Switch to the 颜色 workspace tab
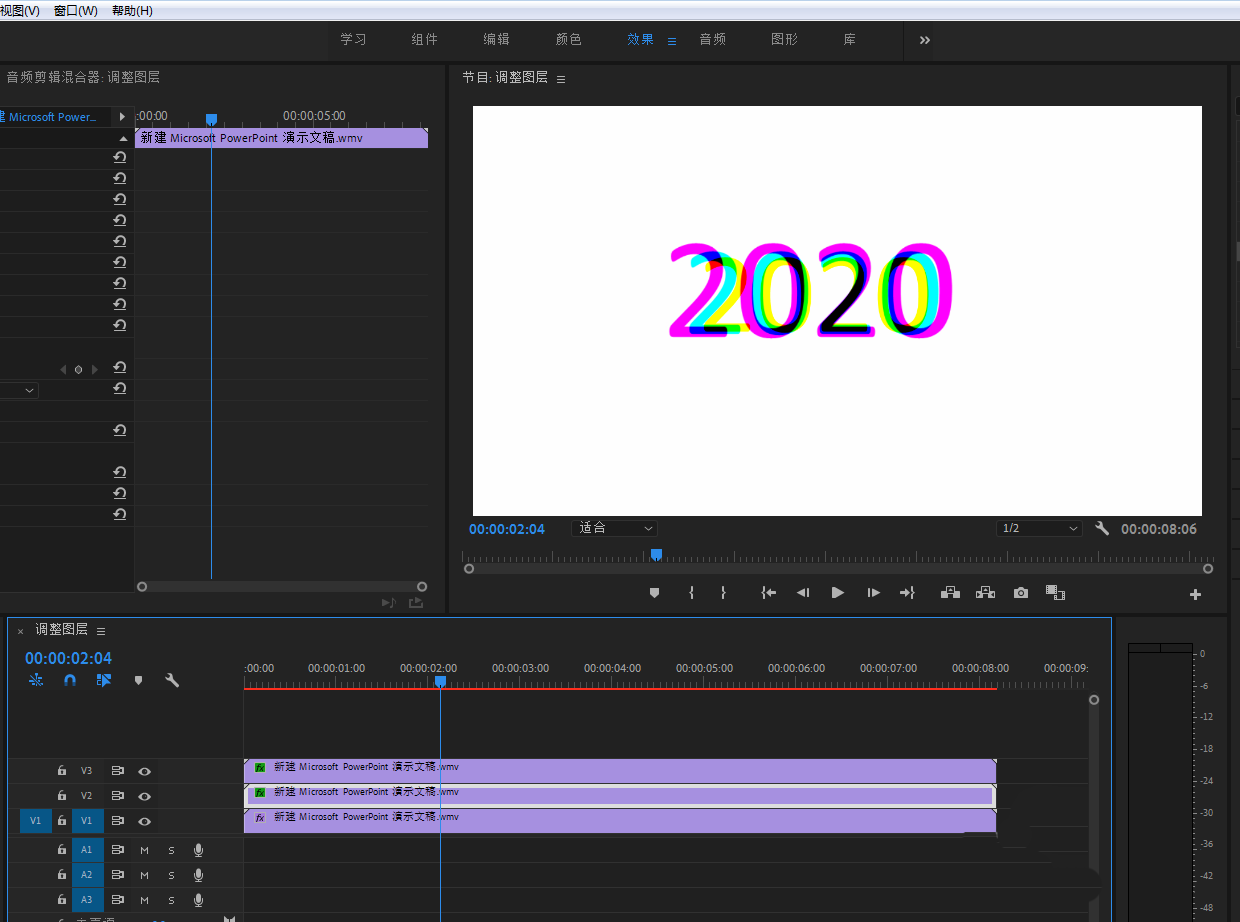 (569, 40)
